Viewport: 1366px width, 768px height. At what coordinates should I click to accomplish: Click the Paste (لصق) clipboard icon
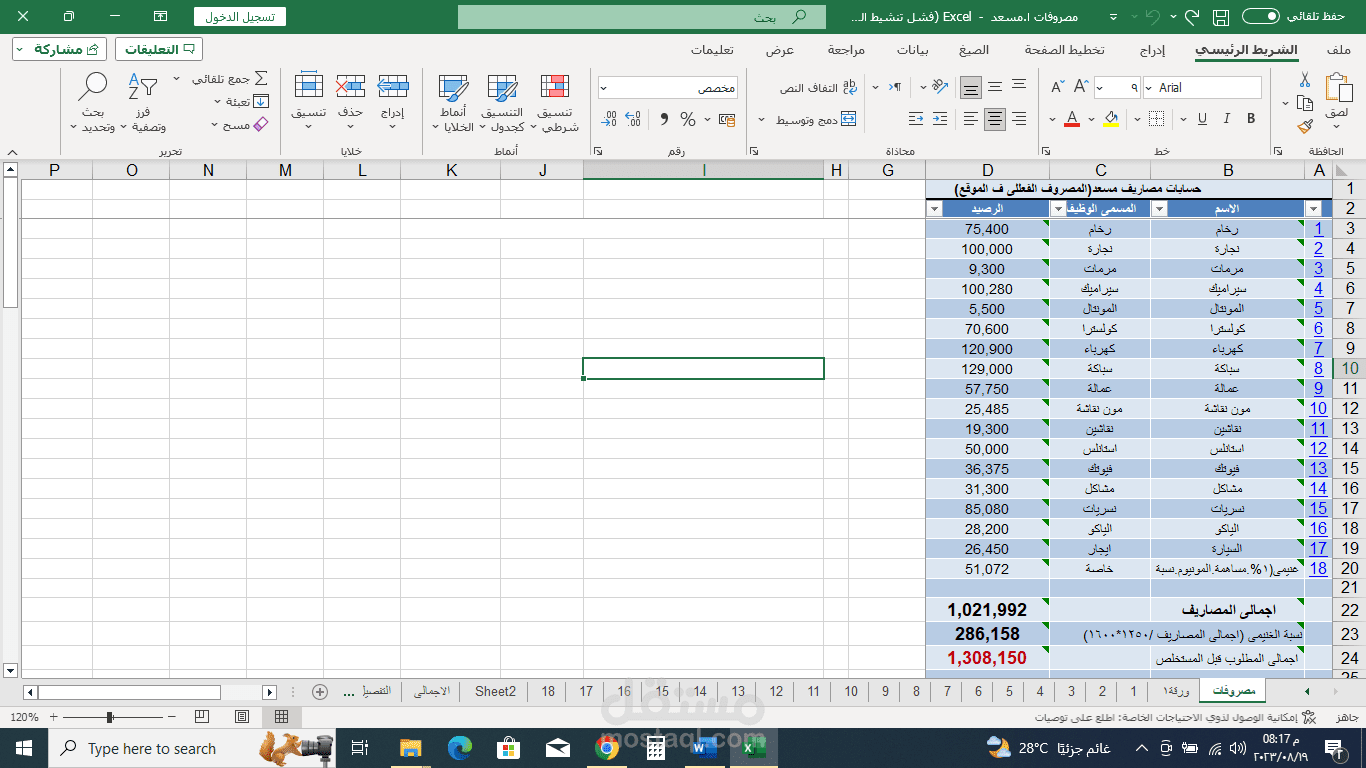pyautogui.click(x=1337, y=88)
